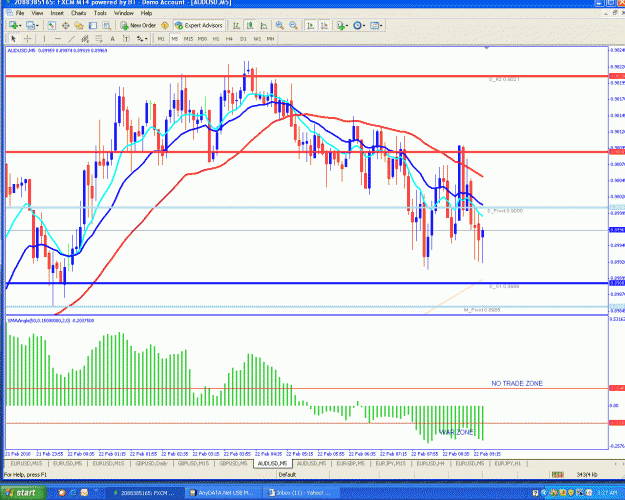Open the Profiles dropdown in toolbar
Viewport: 625px width, 500px height.
(33, 26)
